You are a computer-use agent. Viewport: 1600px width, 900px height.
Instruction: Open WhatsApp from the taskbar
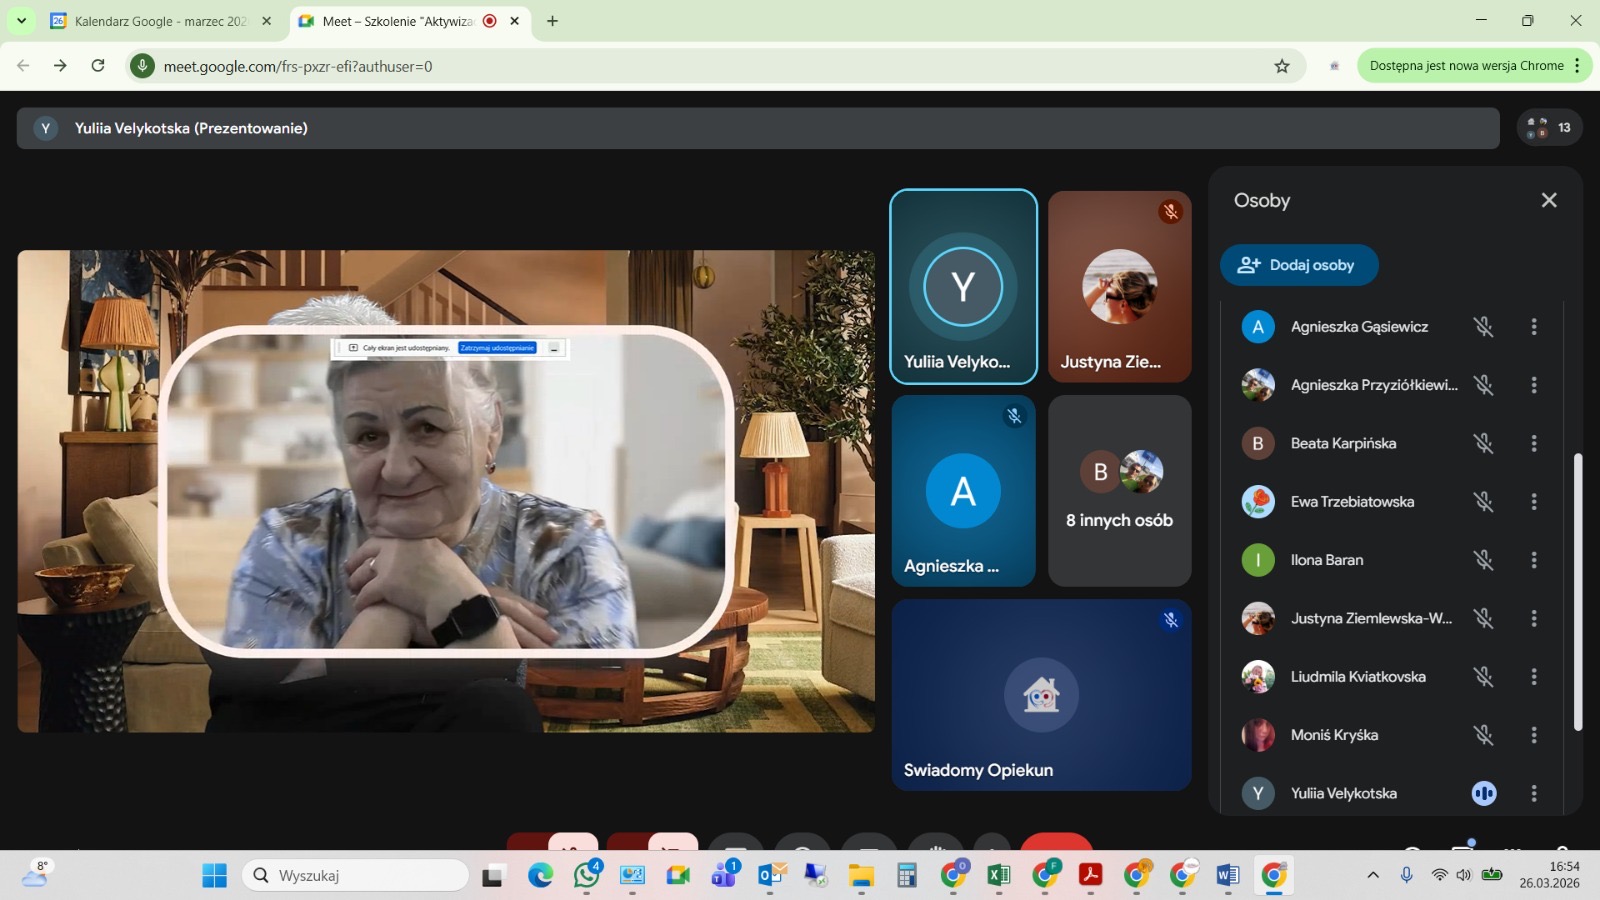point(587,876)
